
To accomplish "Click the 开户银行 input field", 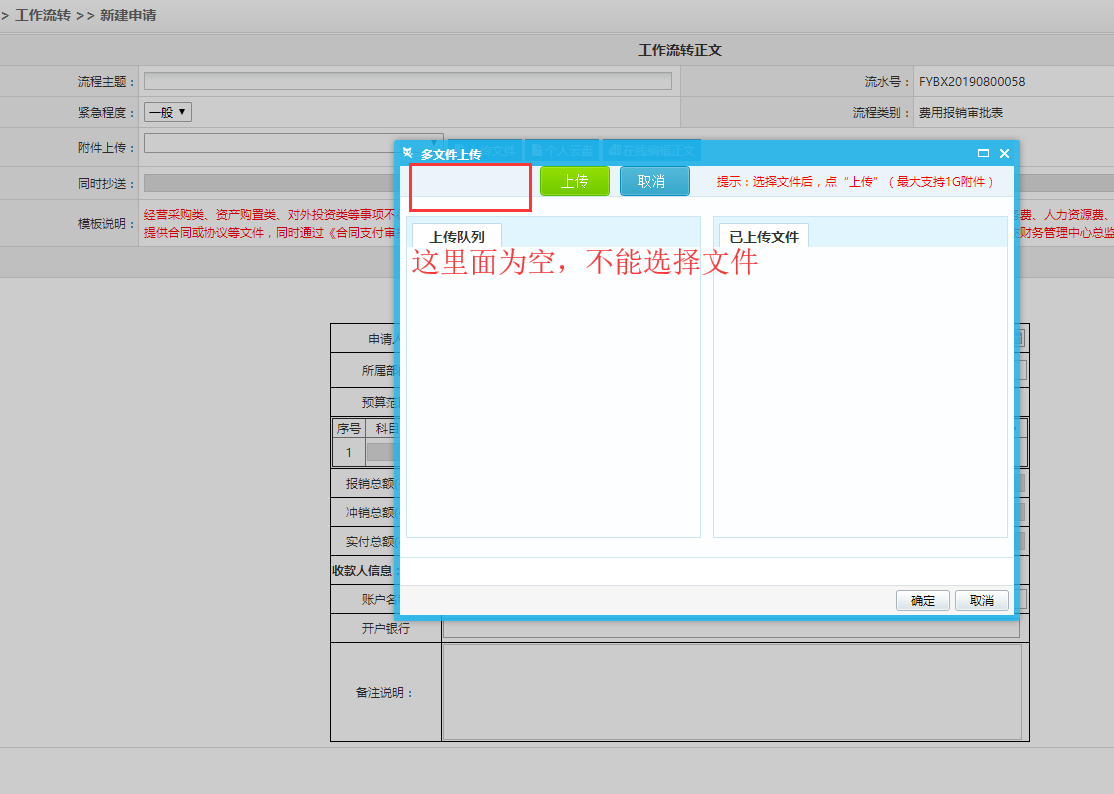I will tap(731, 629).
